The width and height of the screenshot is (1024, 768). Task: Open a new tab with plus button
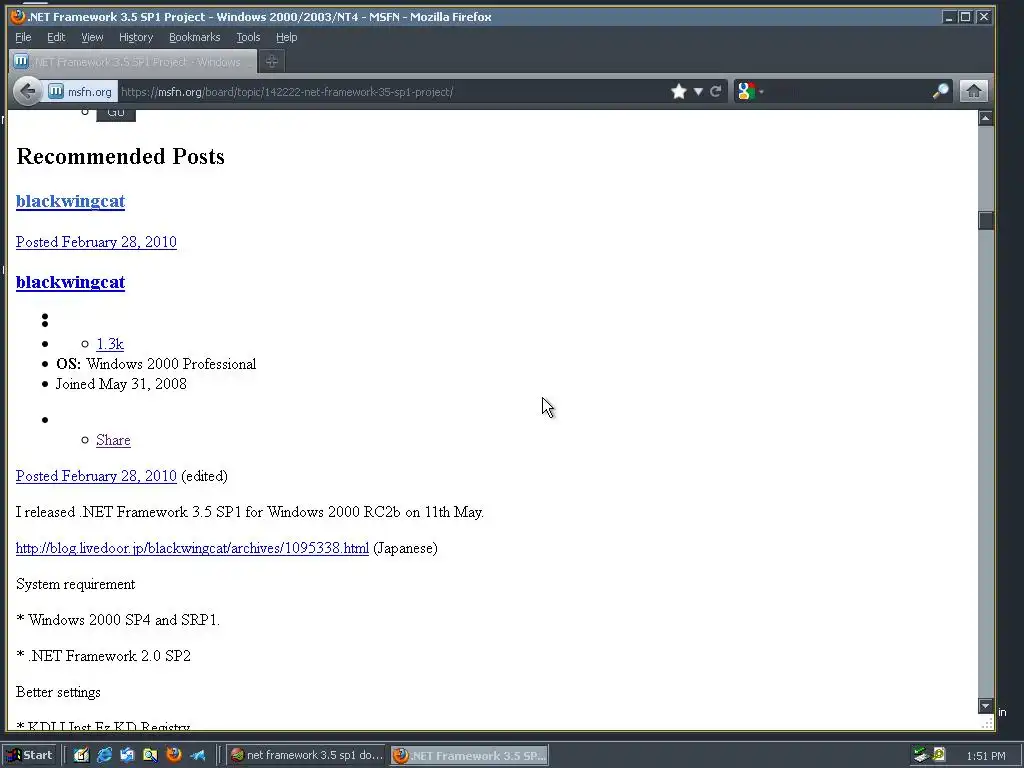tap(272, 61)
